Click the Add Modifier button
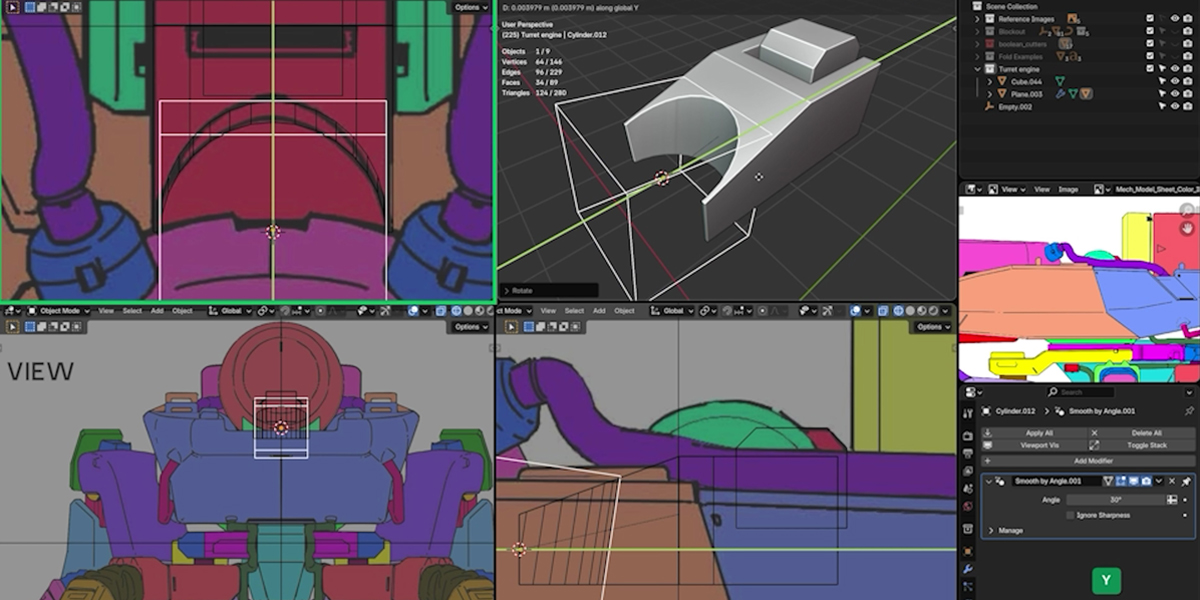Viewport: 1200px width, 600px height. click(x=1088, y=461)
